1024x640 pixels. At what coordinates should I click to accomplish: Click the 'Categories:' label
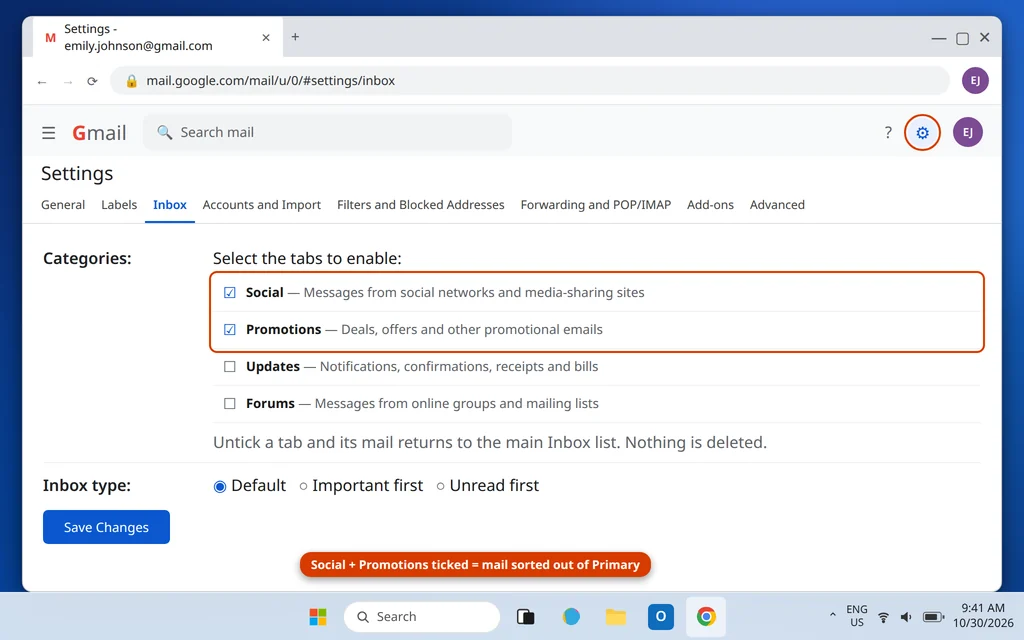pyautogui.click(x=87, y=259)
